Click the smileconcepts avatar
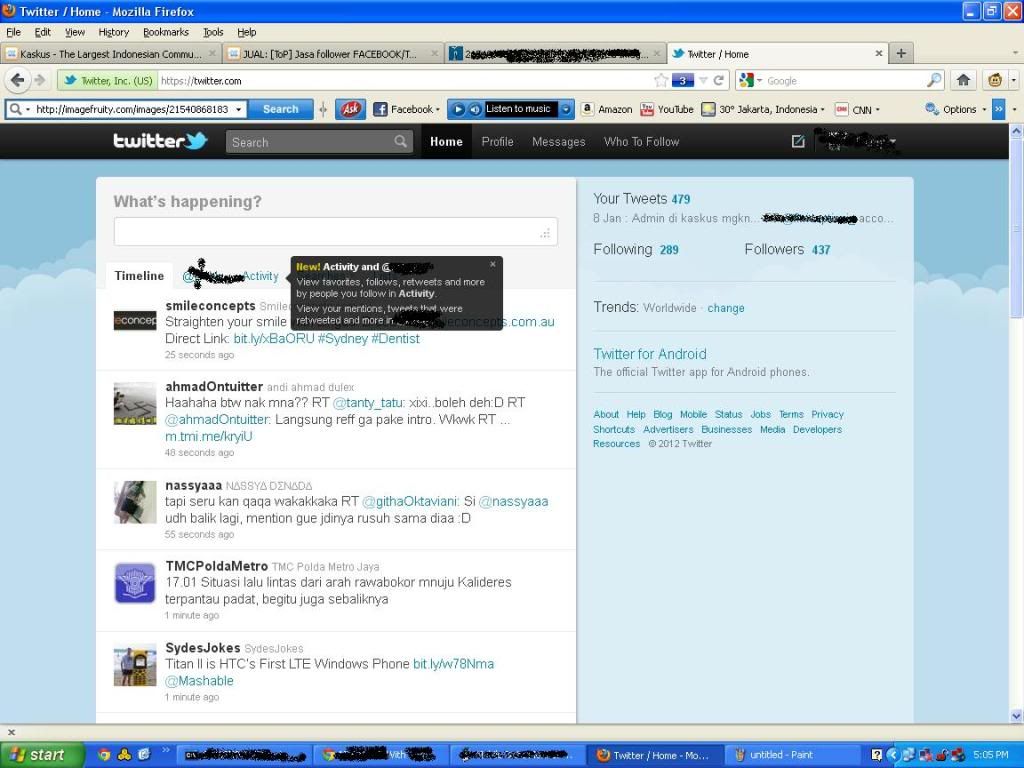This screenshot has height=768, width=1024. click(135, 320)
